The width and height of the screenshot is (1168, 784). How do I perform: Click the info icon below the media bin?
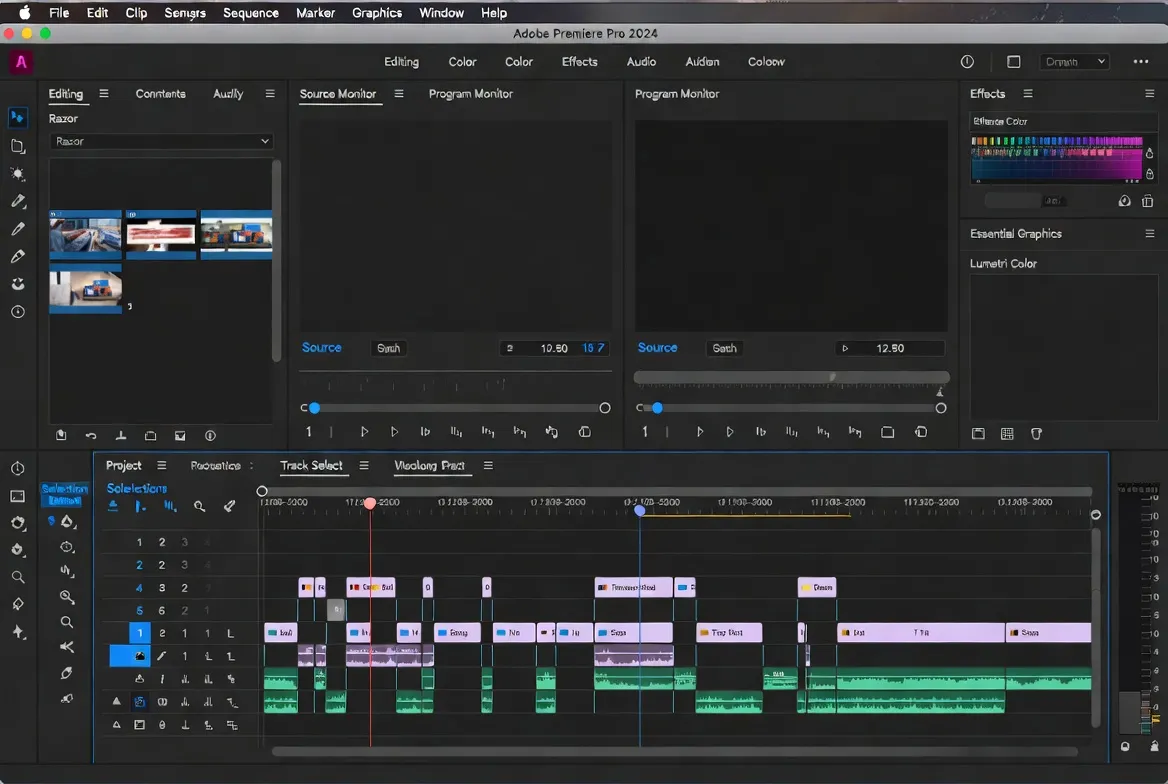tap(210, 435)
